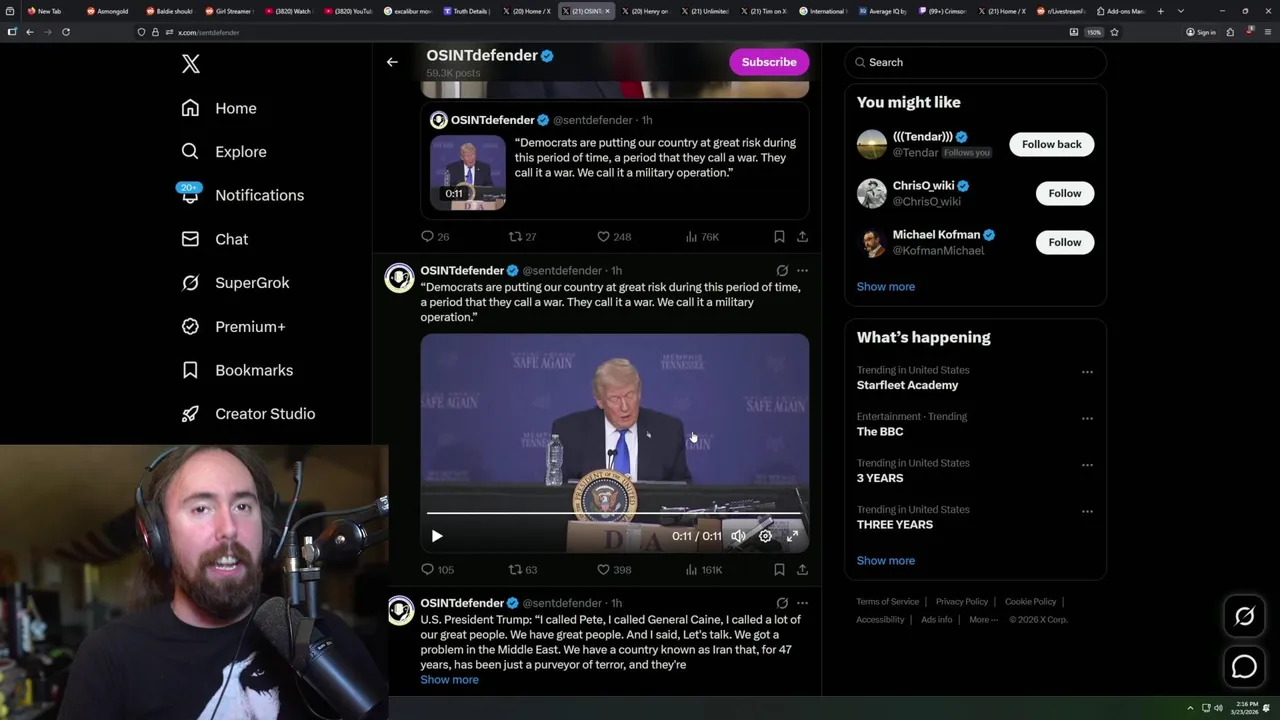This screenshot has height=720, width=1280.
Task: Follow Michael Kofman
Action: tap(1064, 242)
